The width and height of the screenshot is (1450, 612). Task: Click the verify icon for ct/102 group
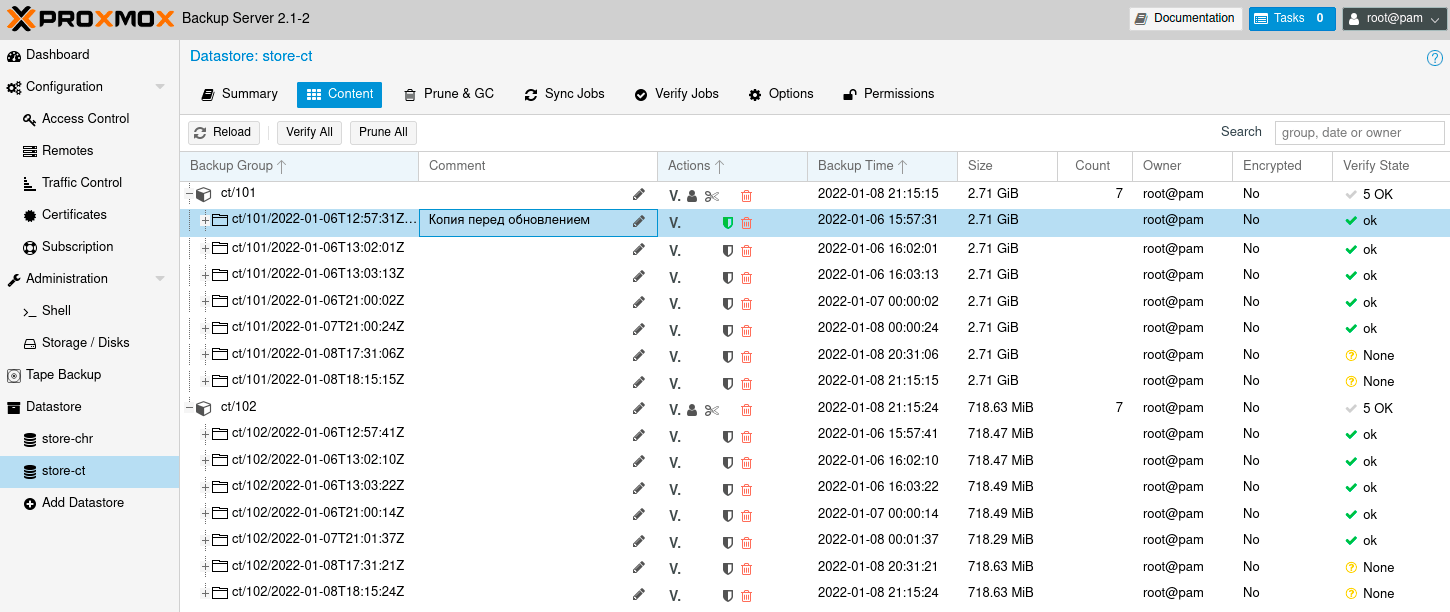[x=675, y=410]
